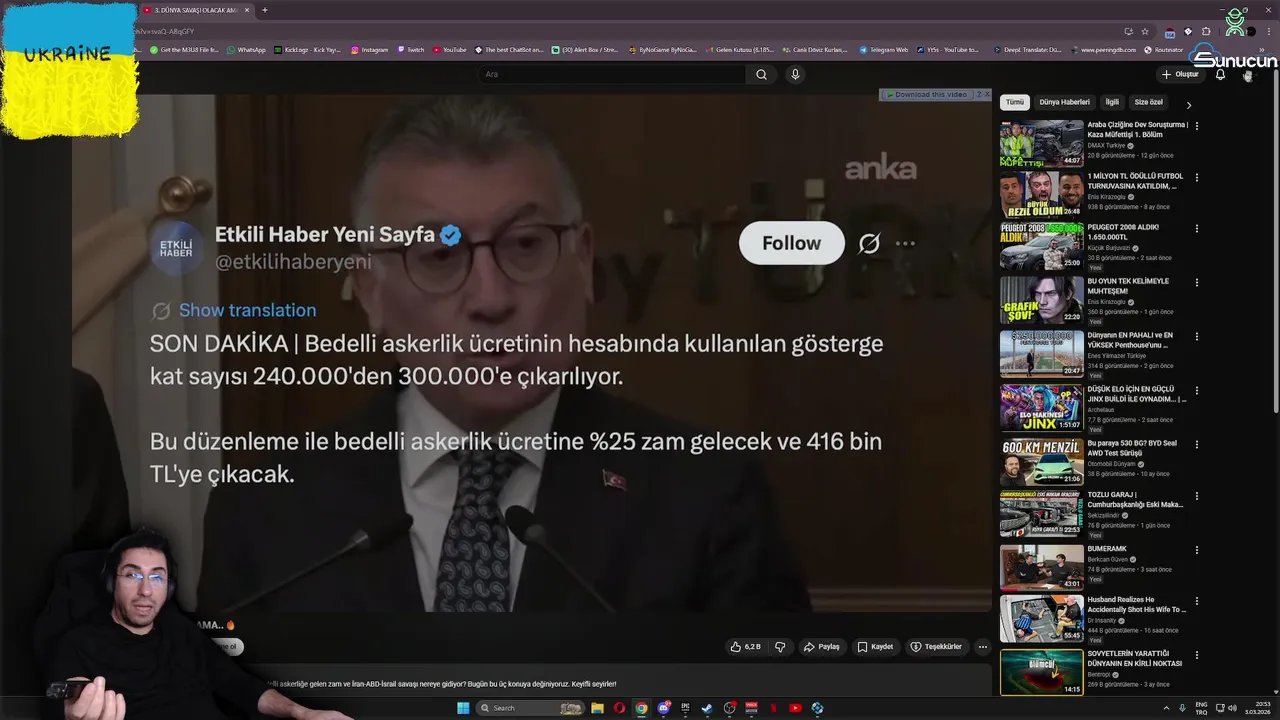Open the 600 KM MENZİL thumbnail
1280x720 pixels.
pos(1042,461)
